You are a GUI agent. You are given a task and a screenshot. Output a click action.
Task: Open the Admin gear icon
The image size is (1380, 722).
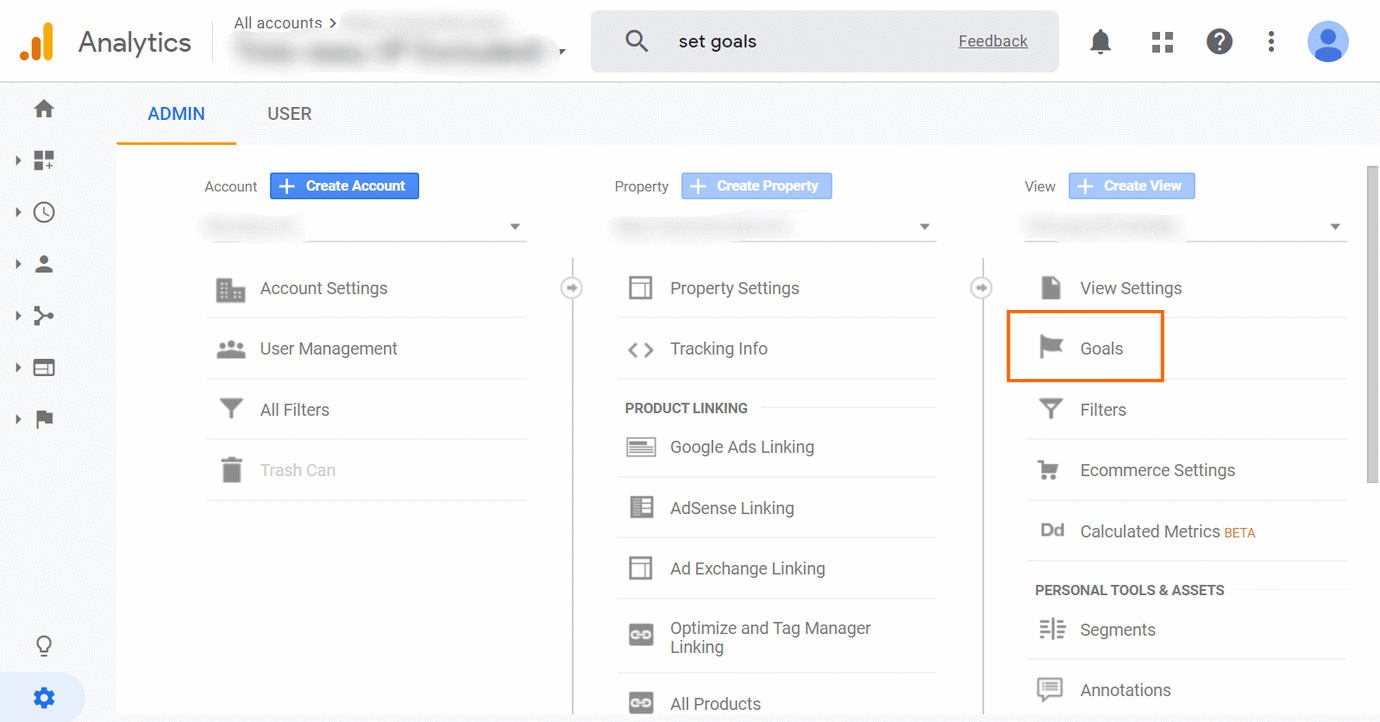[41, 697]
